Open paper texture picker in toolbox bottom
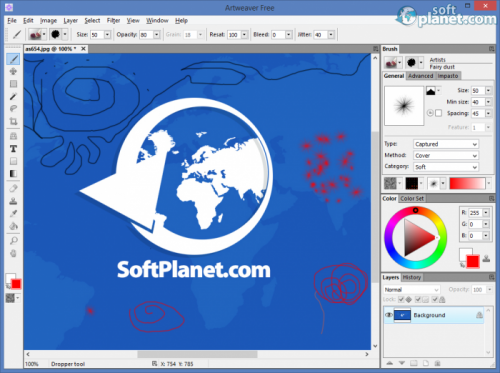This screenshot has height=373, width=500. pyautogui.click(x=13, y=298)
